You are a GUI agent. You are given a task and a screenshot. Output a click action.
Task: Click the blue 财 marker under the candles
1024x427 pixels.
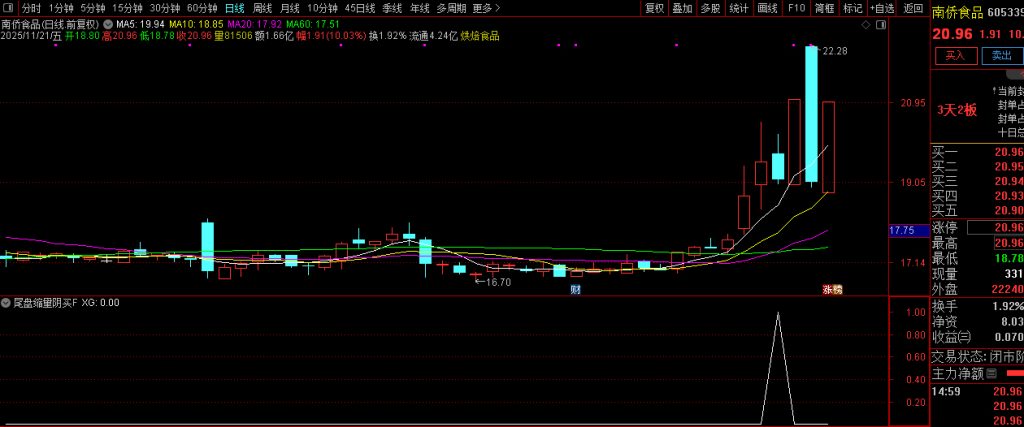pyautogui.click(x=576, y=290)
